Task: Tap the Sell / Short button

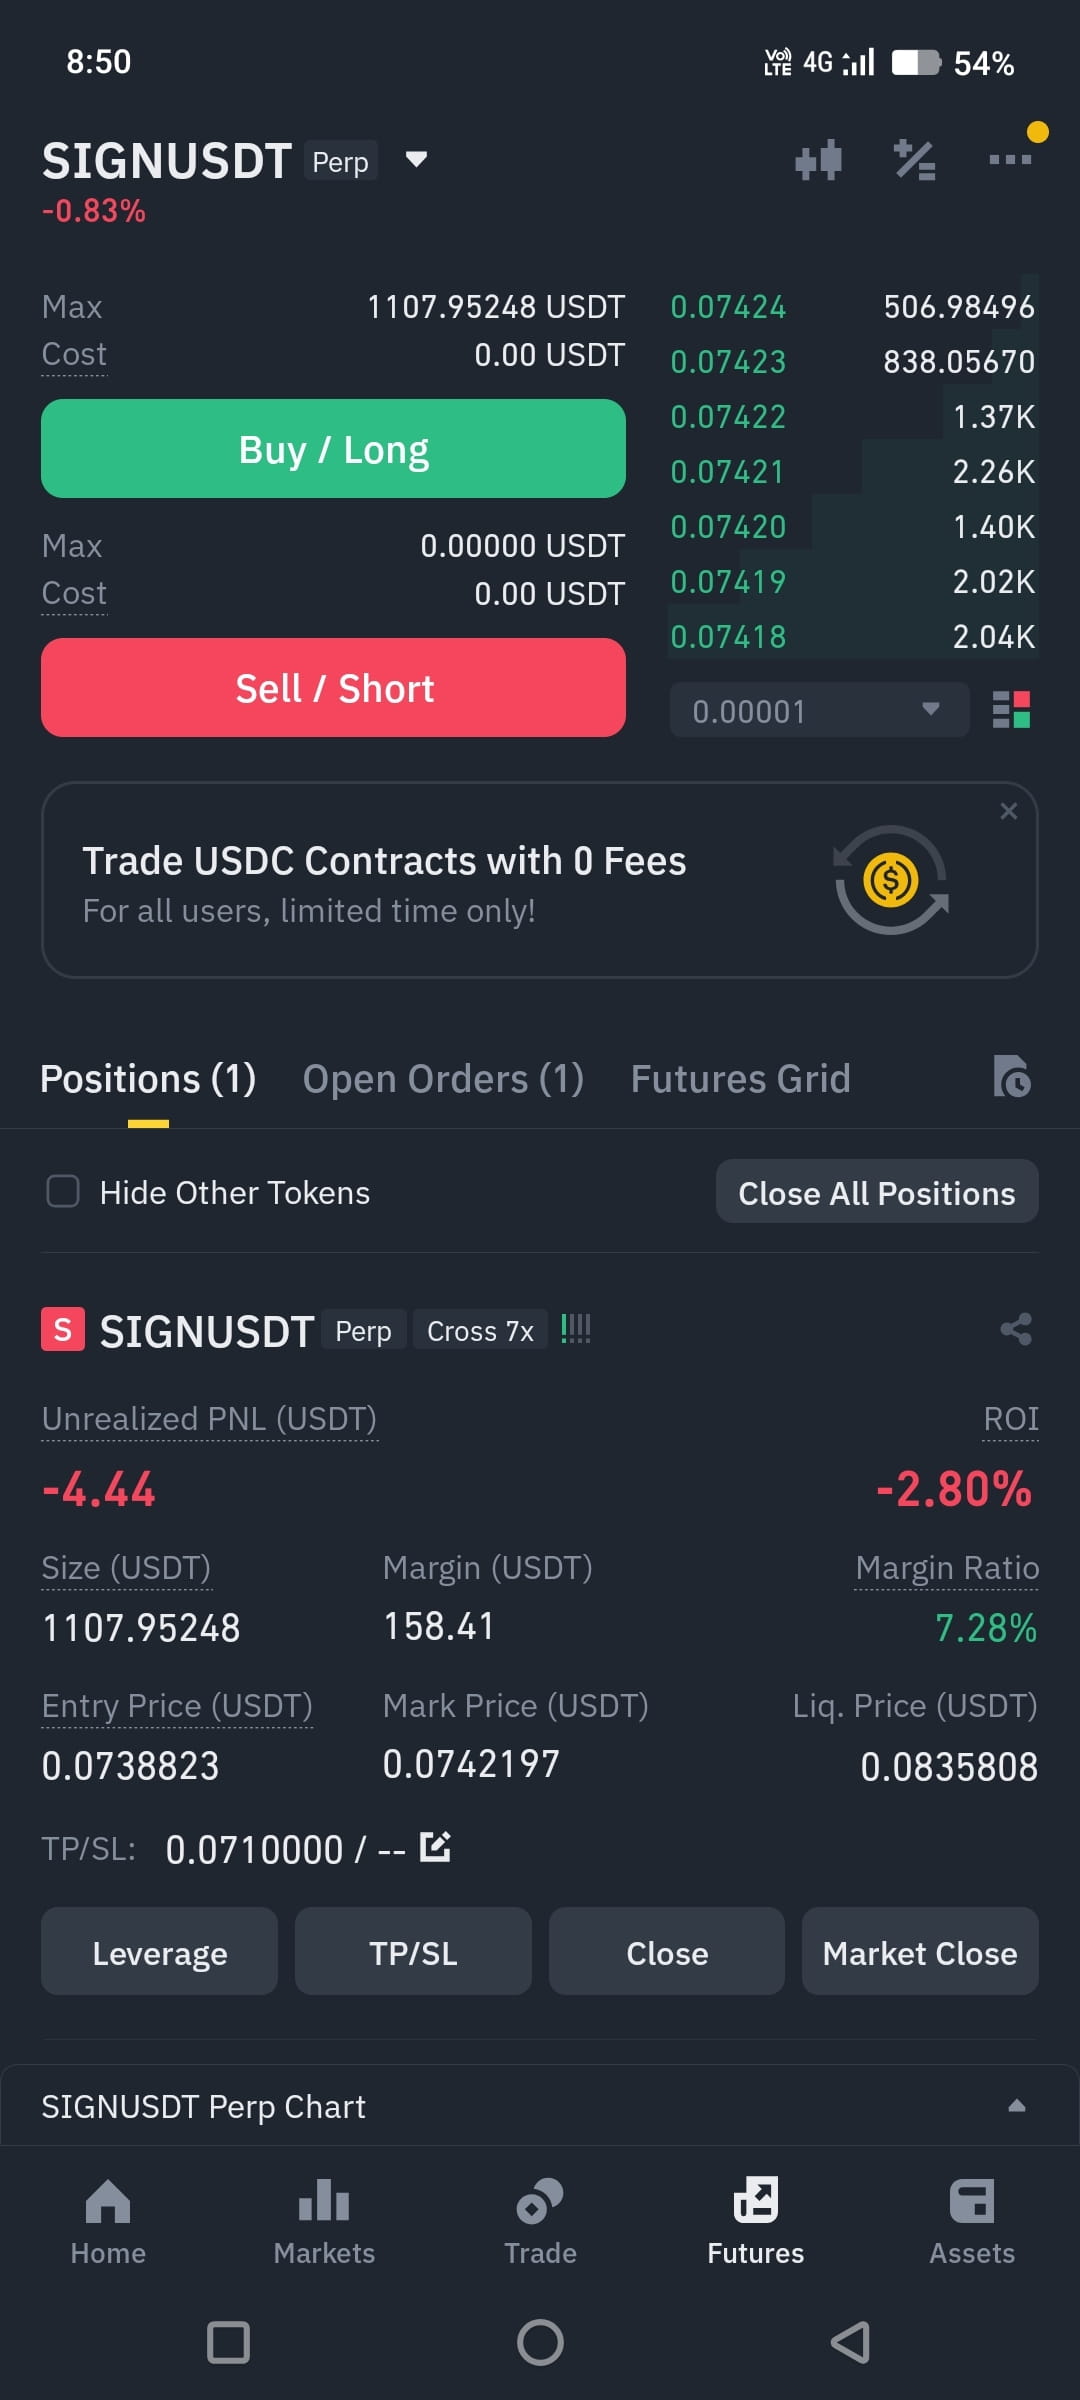Action: (333, 688)
